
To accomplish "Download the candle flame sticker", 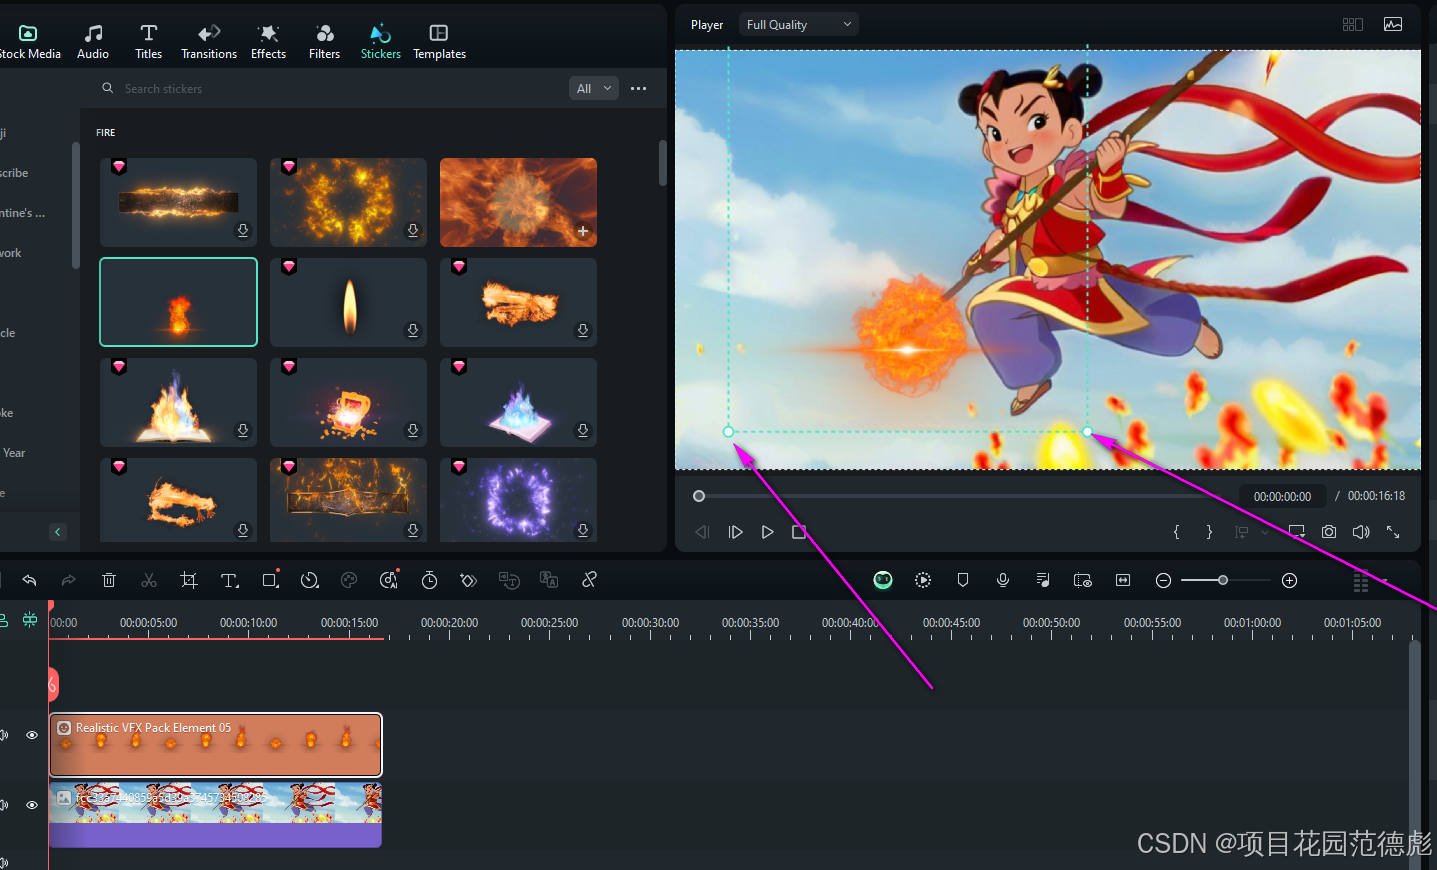I will click(x=413, y=330).
